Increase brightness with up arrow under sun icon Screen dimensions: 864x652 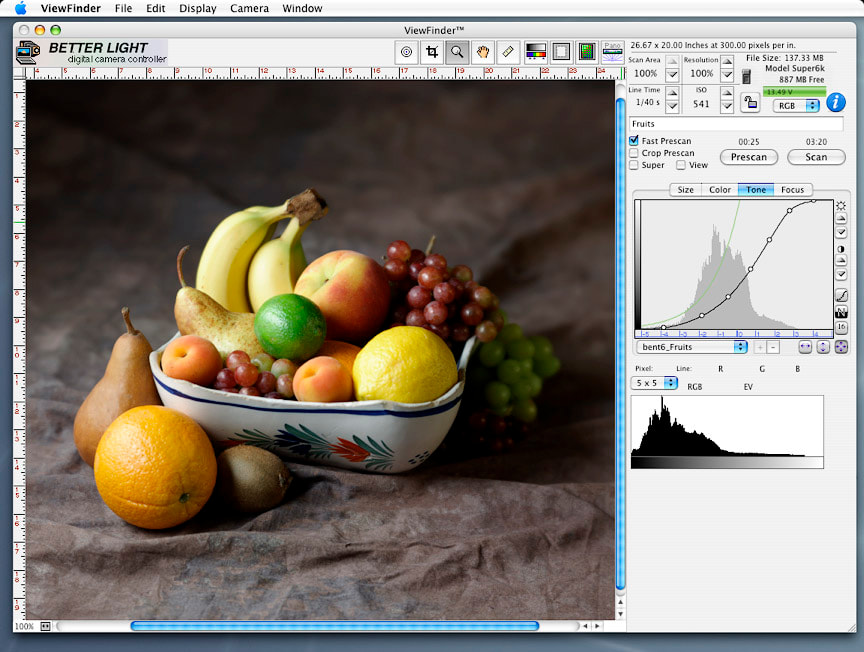pos(841,219)
